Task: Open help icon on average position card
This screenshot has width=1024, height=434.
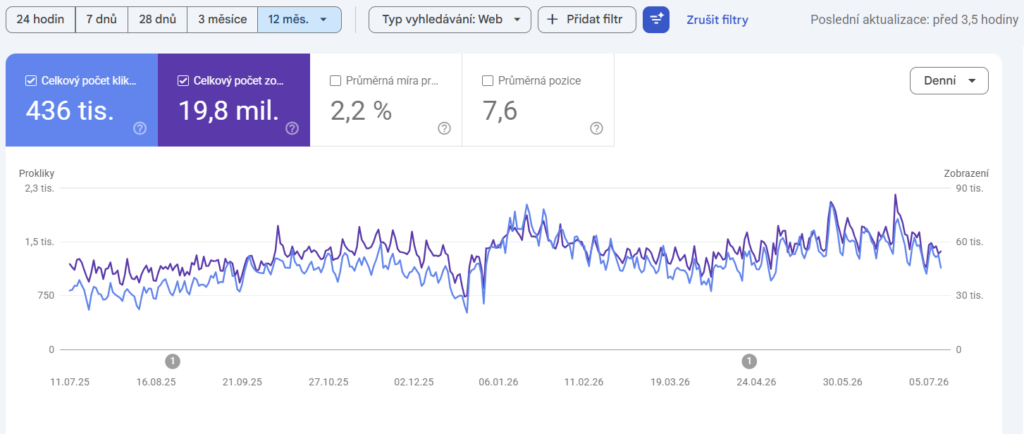Action: [596, 129]
